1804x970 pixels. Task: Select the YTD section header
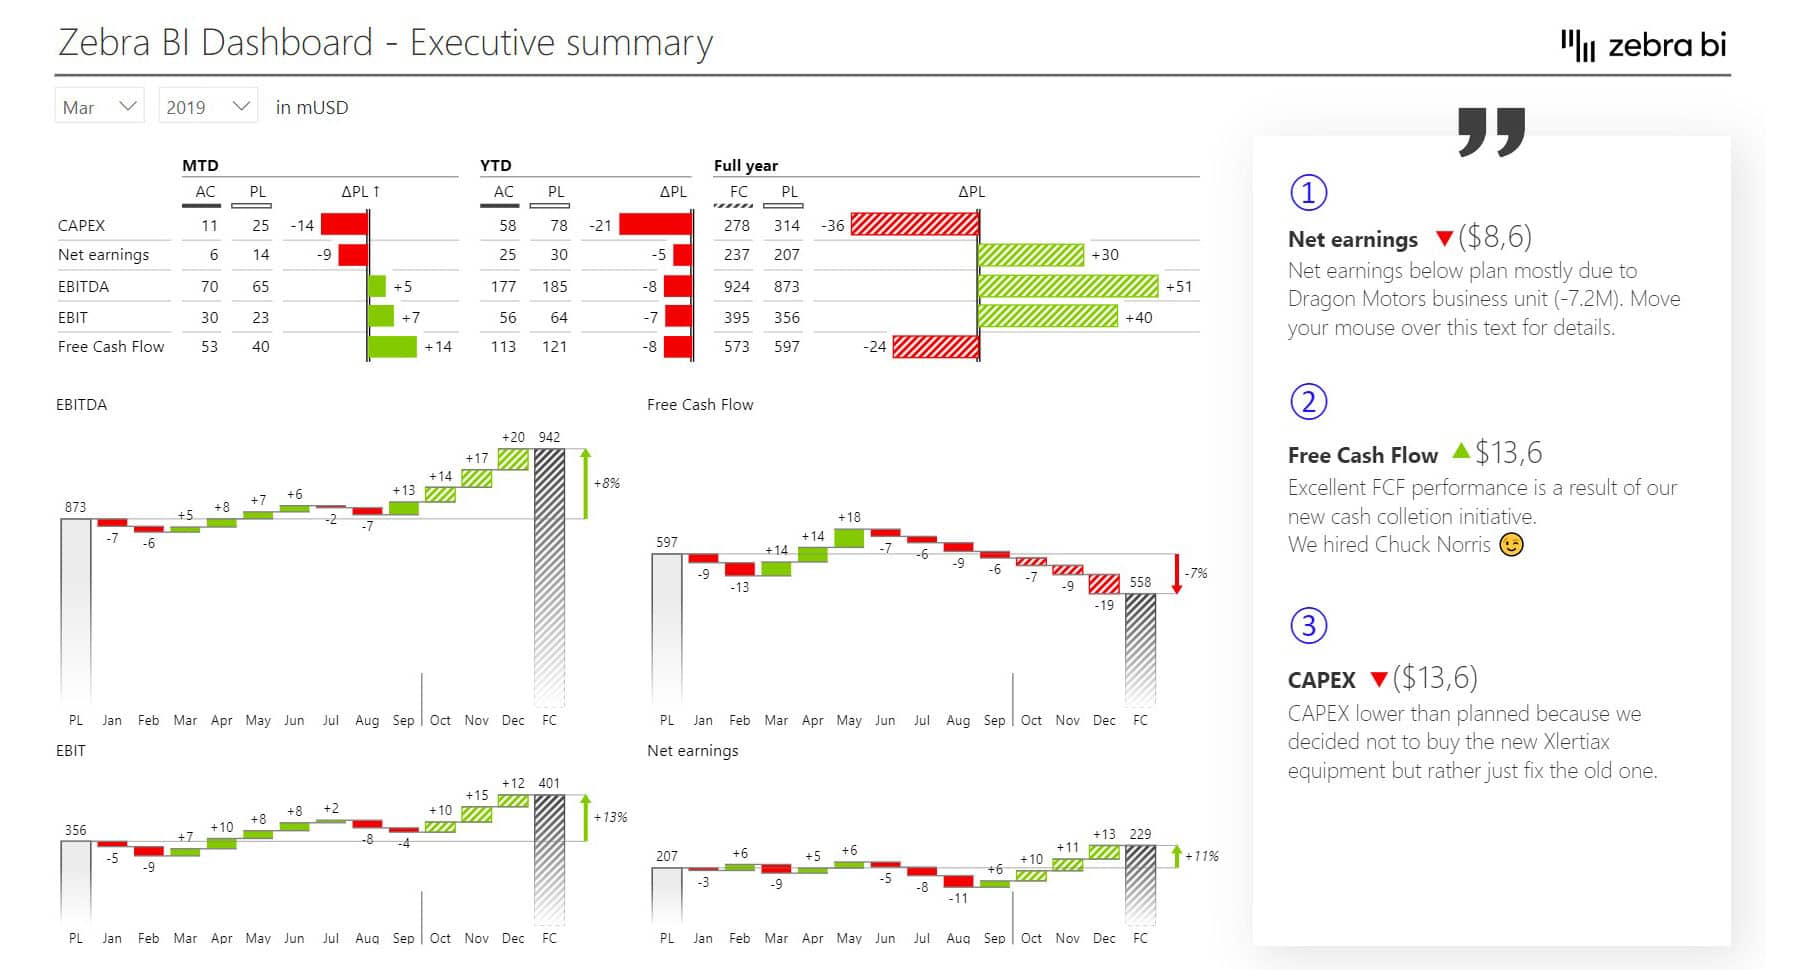[x=496, y=164]
